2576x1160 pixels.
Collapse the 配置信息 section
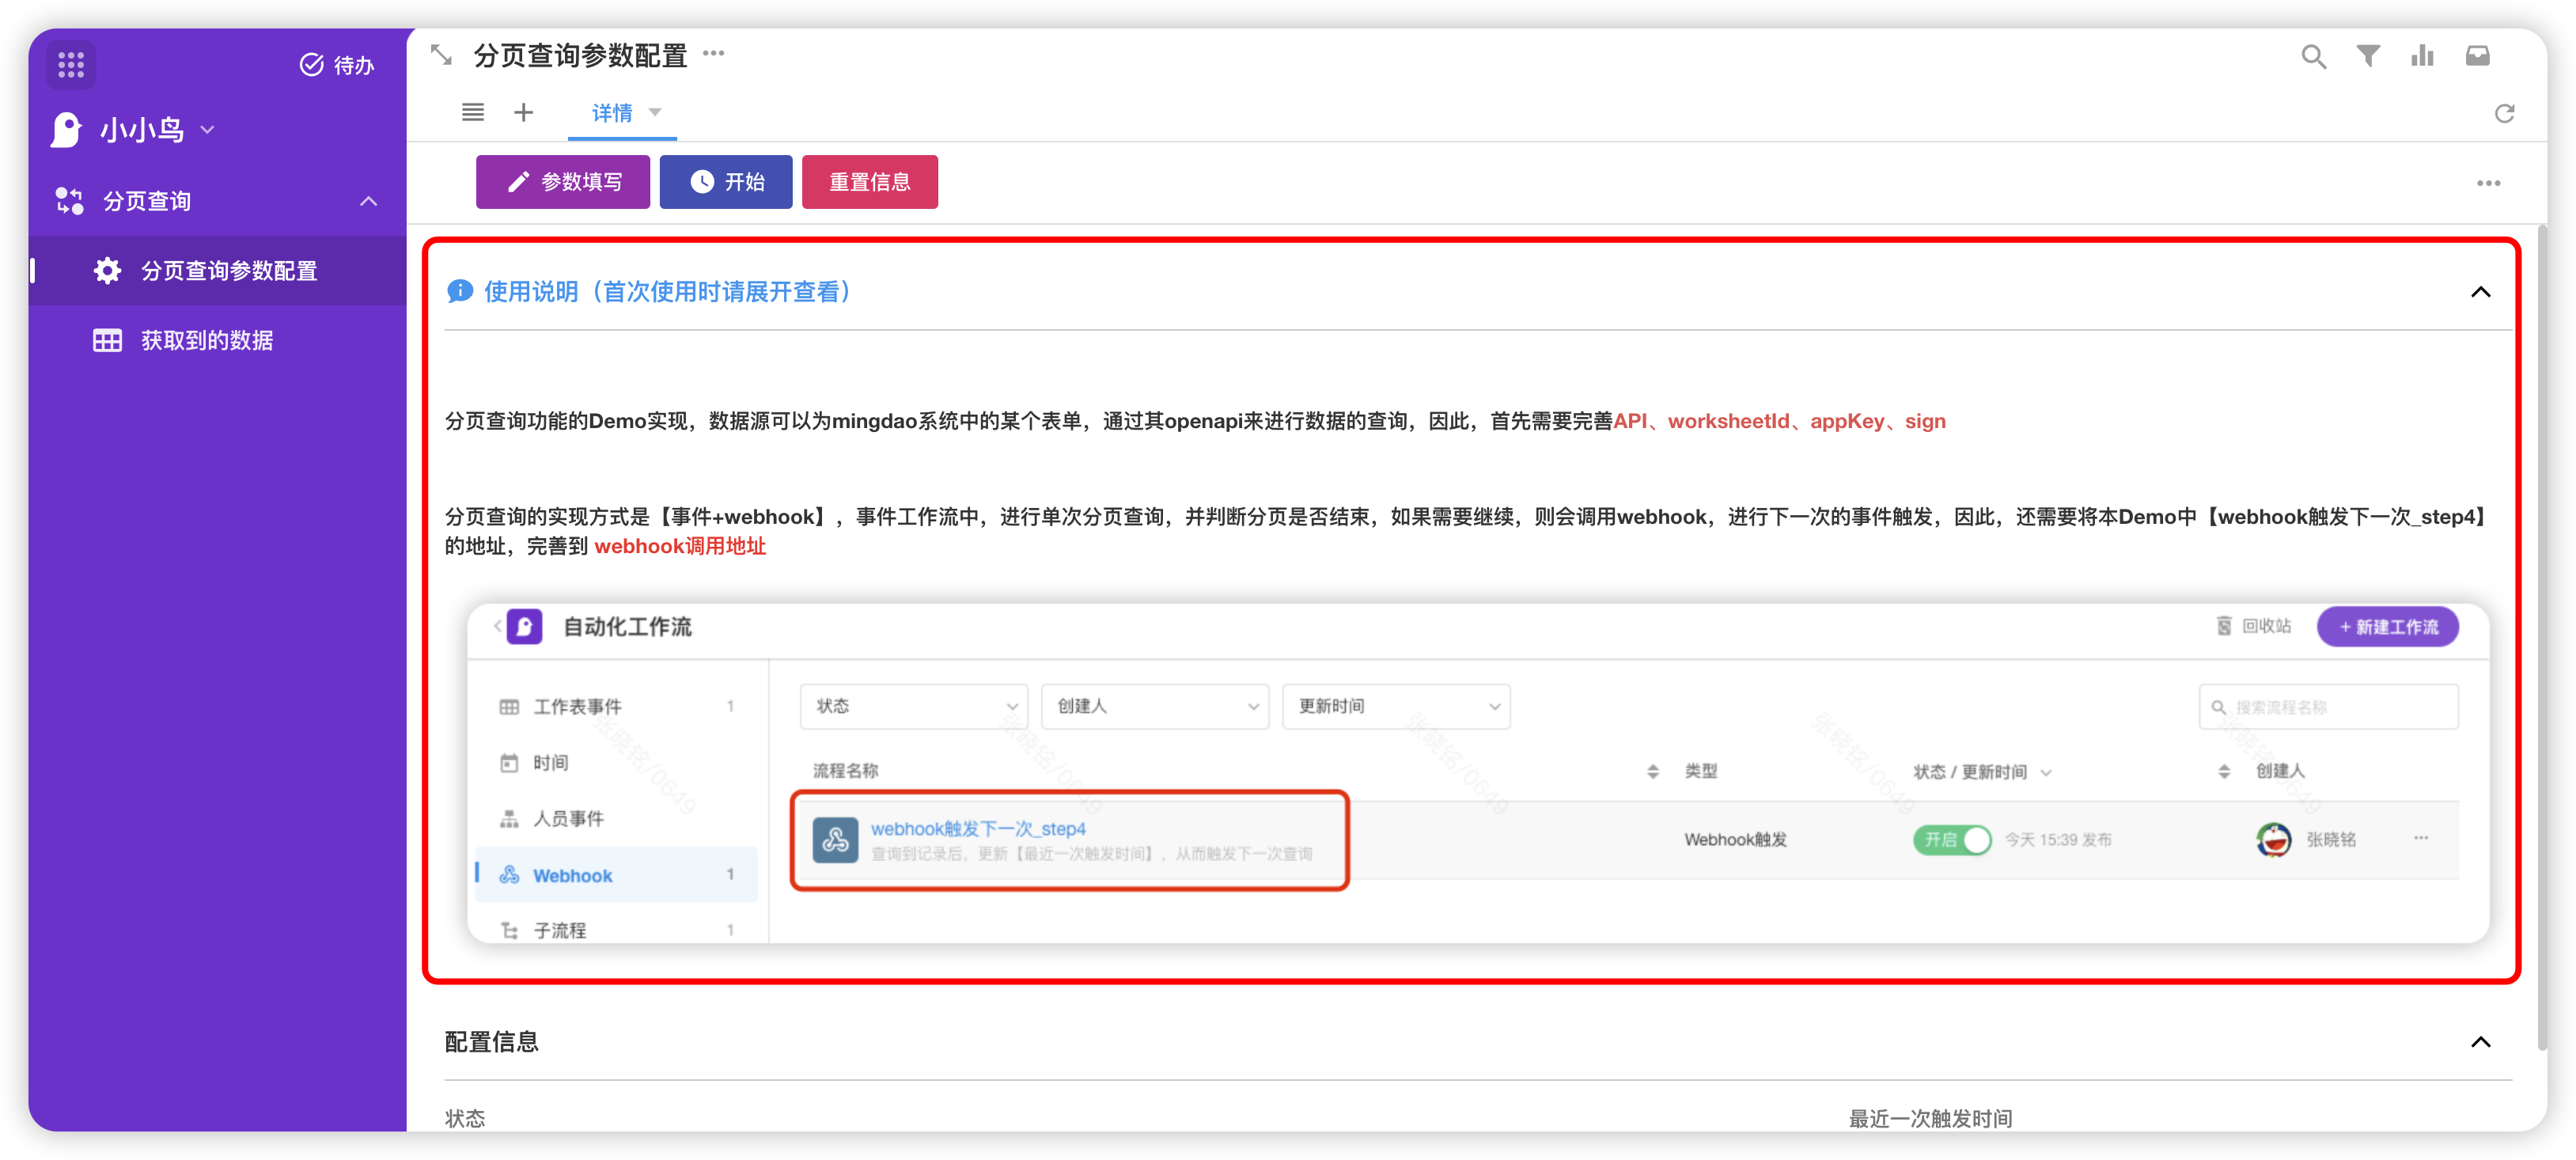pos(2480,1042)
